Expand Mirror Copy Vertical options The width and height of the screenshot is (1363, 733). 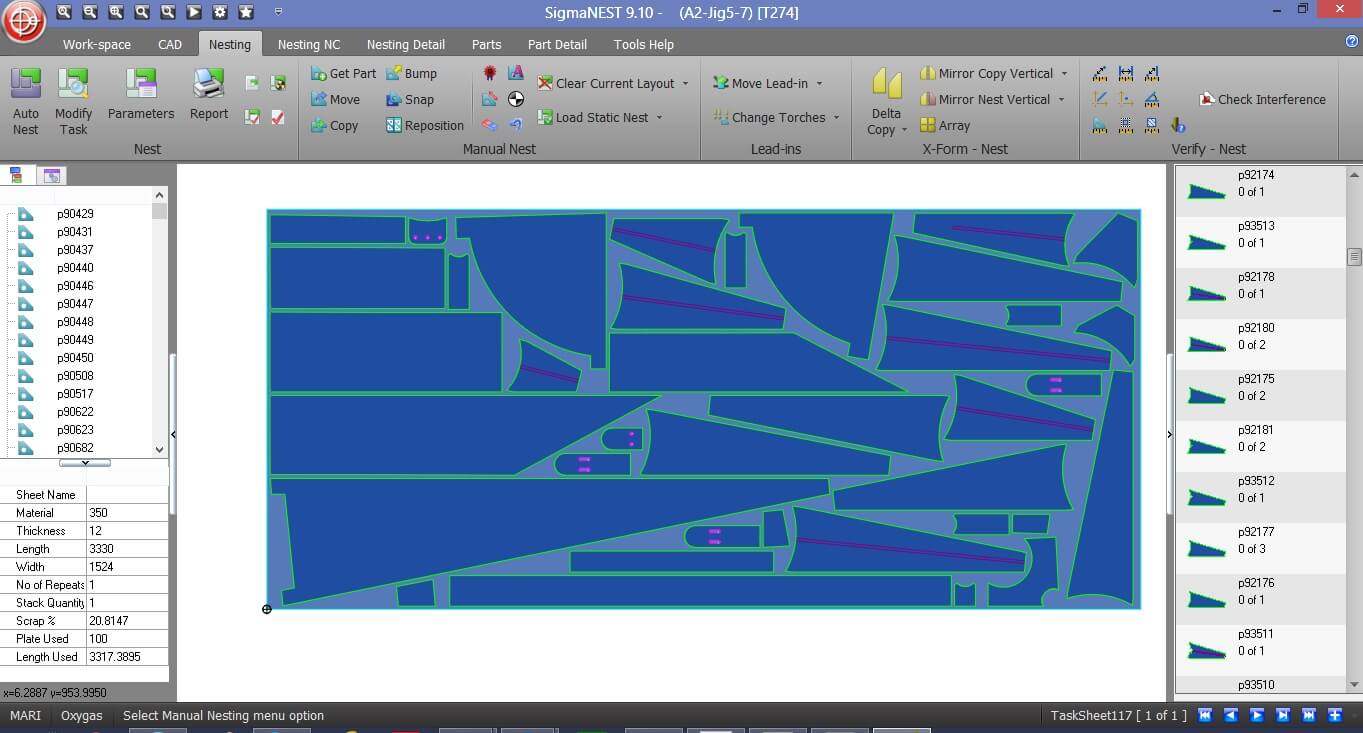1064,74
